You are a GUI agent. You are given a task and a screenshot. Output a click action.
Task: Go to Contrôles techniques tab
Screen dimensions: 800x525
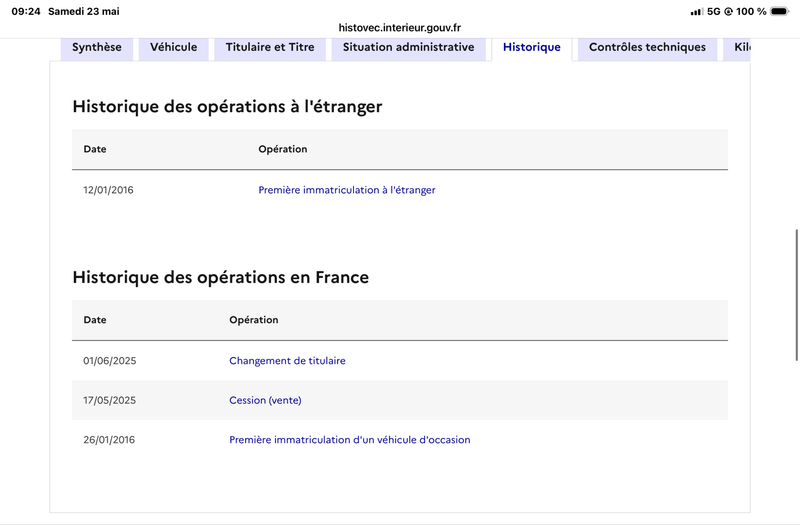647,47
